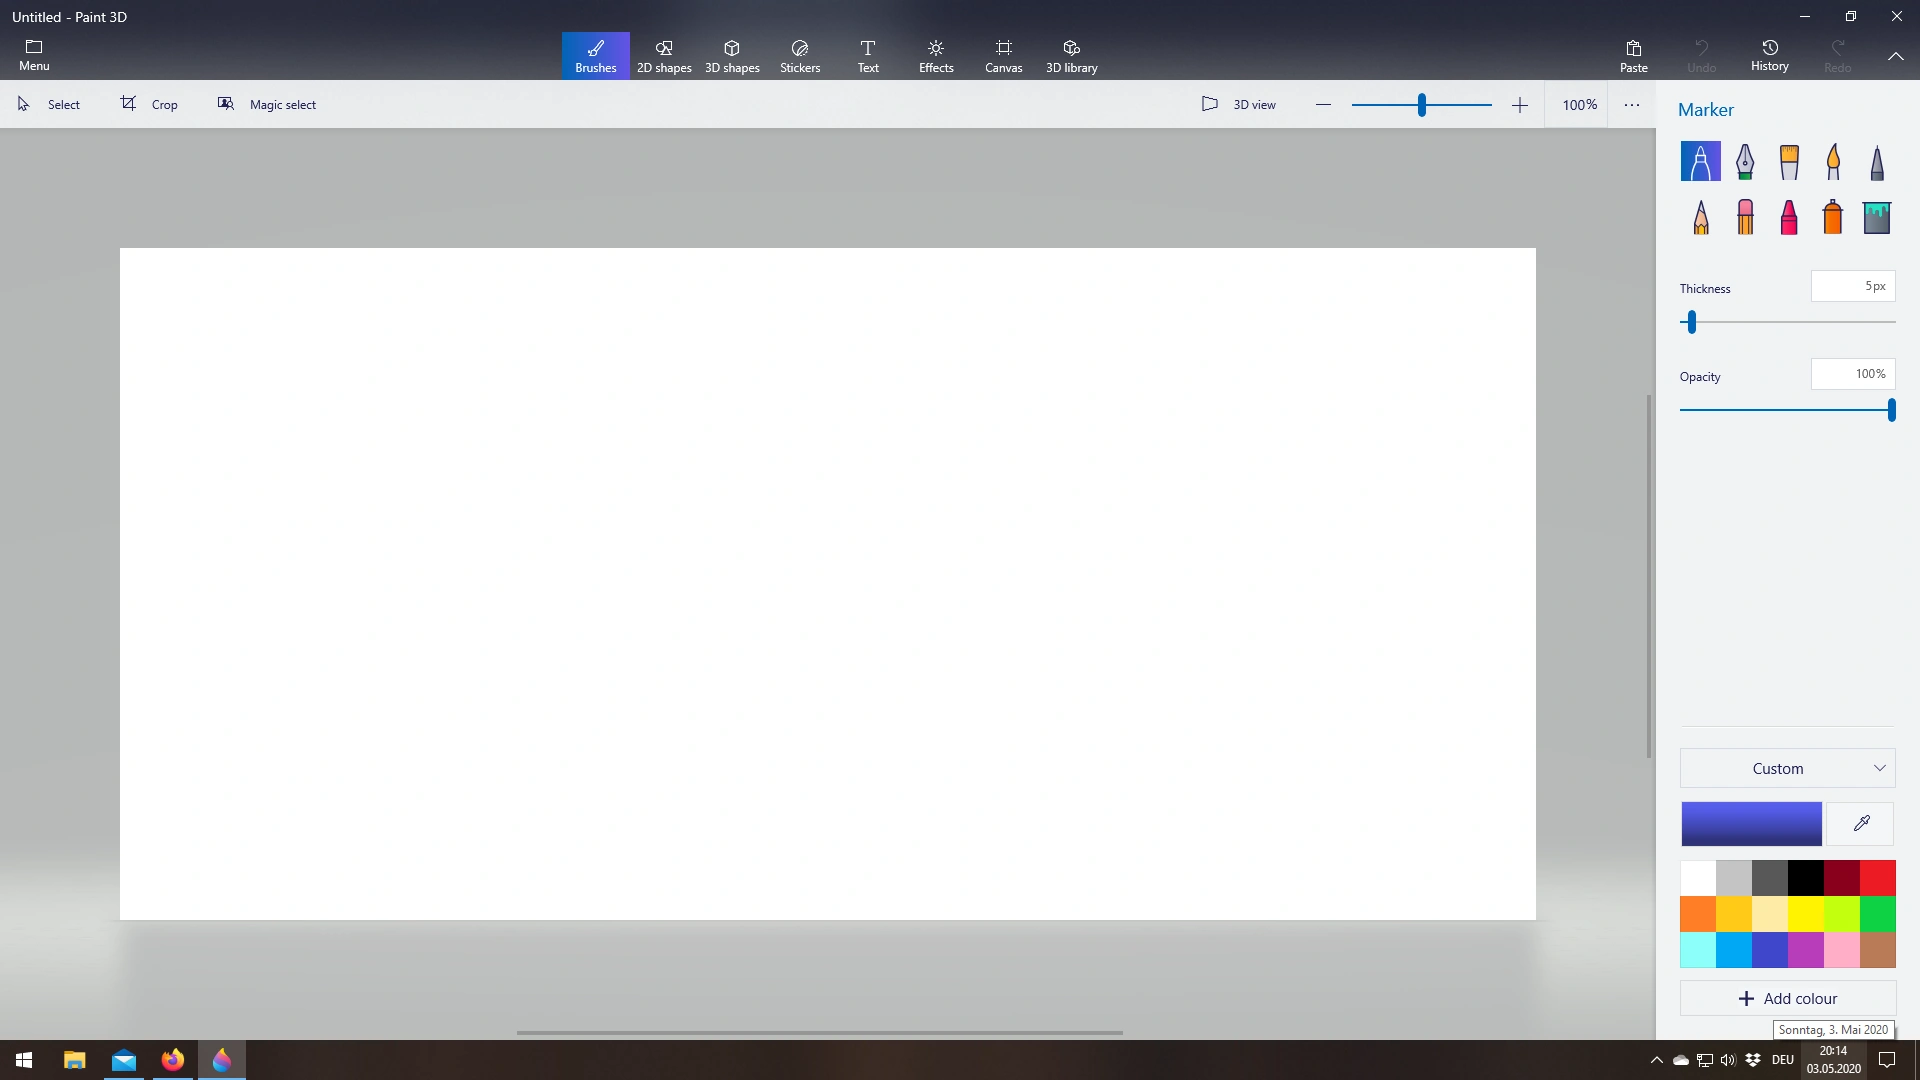
Task: Select the Calligraphy pen brush
Action: pos(1744,161)
